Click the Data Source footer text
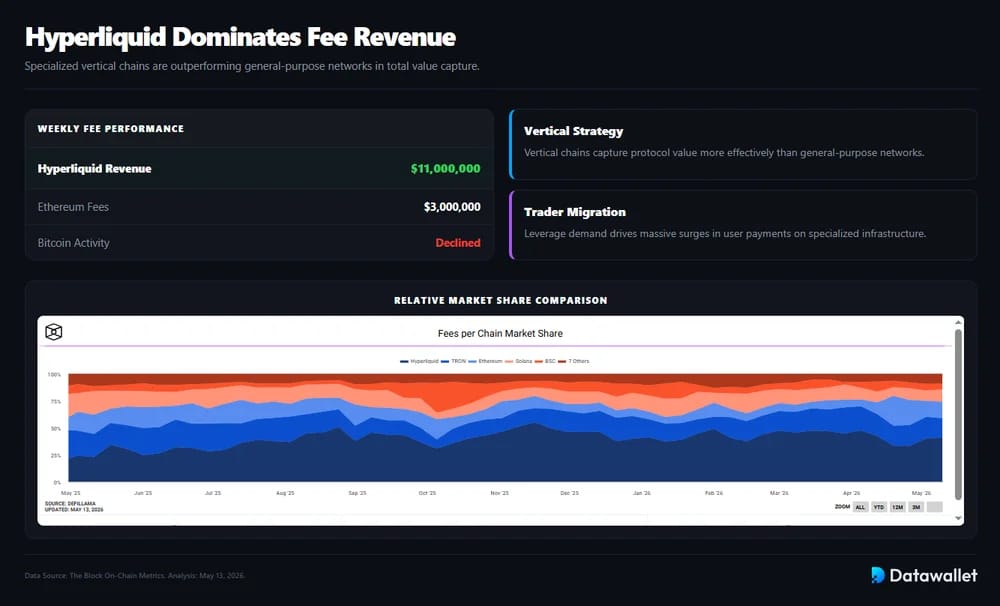The image size is (1000, 606). [135, 575]
